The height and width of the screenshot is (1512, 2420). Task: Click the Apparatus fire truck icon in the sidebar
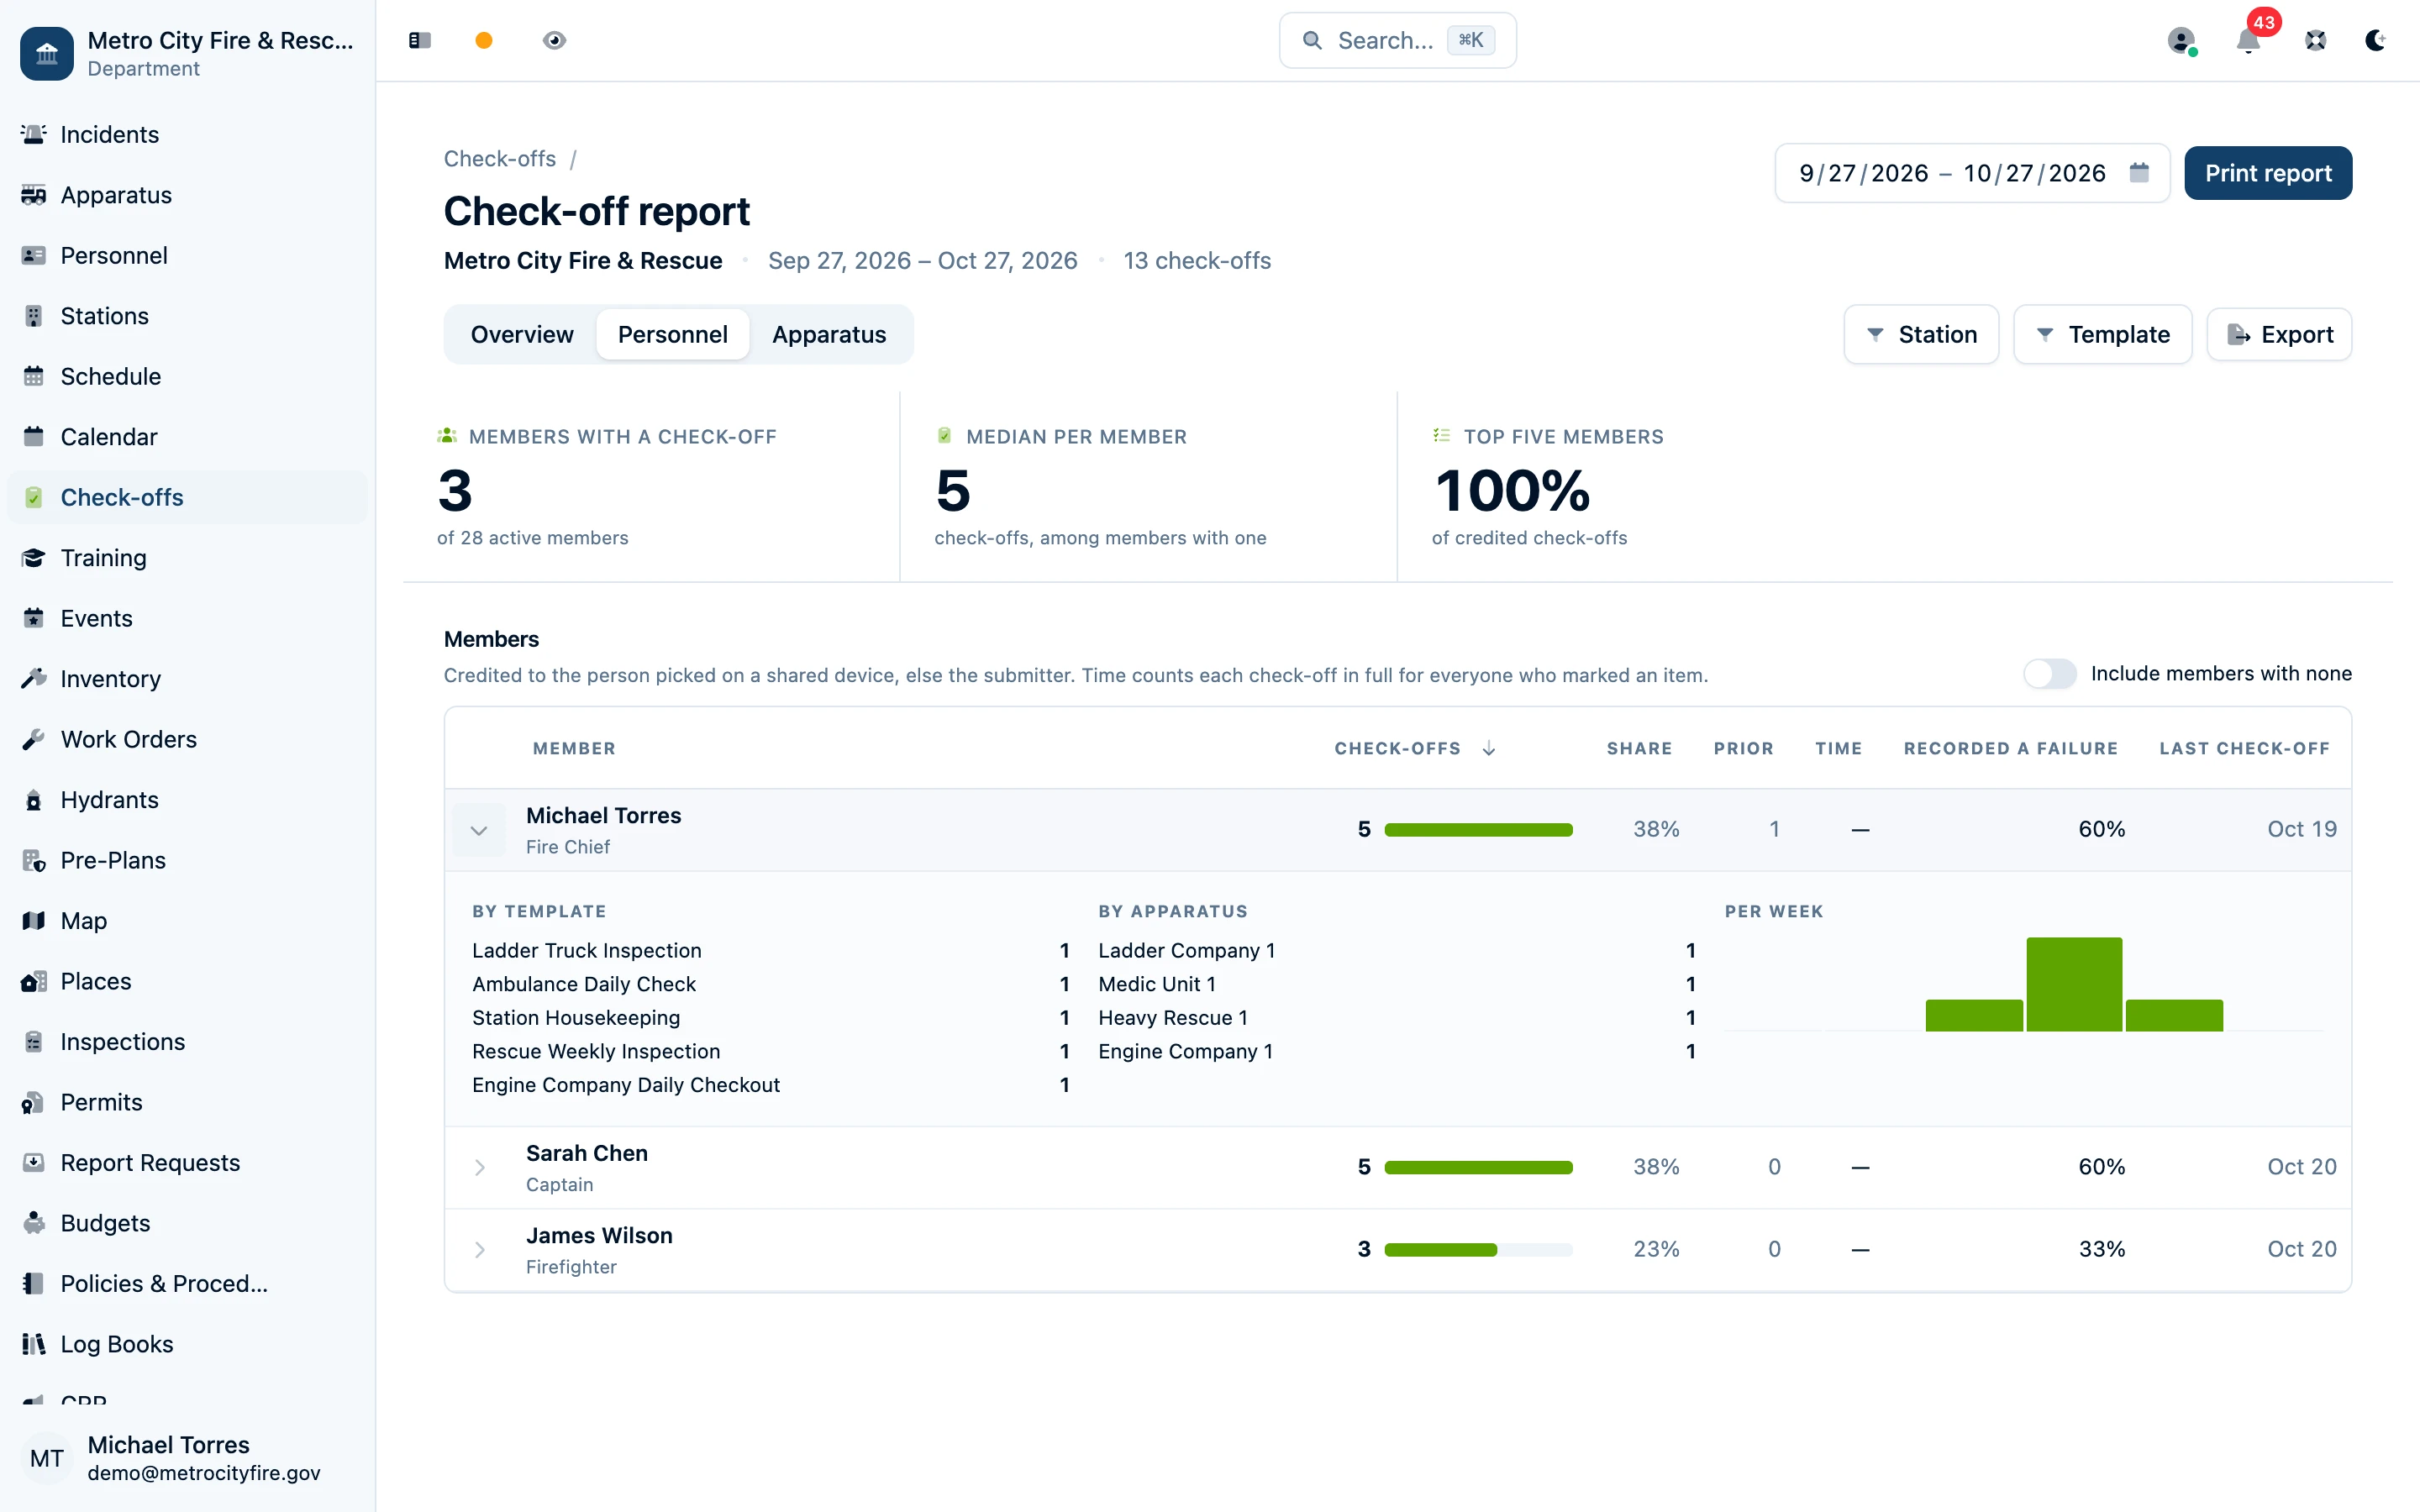34,195
